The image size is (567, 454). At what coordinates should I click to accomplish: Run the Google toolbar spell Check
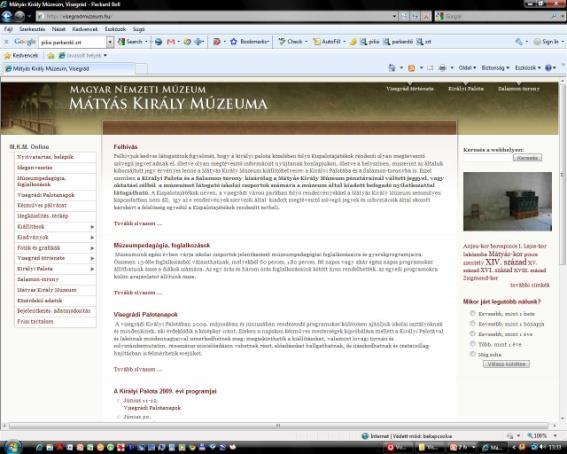tap(290, 42)
